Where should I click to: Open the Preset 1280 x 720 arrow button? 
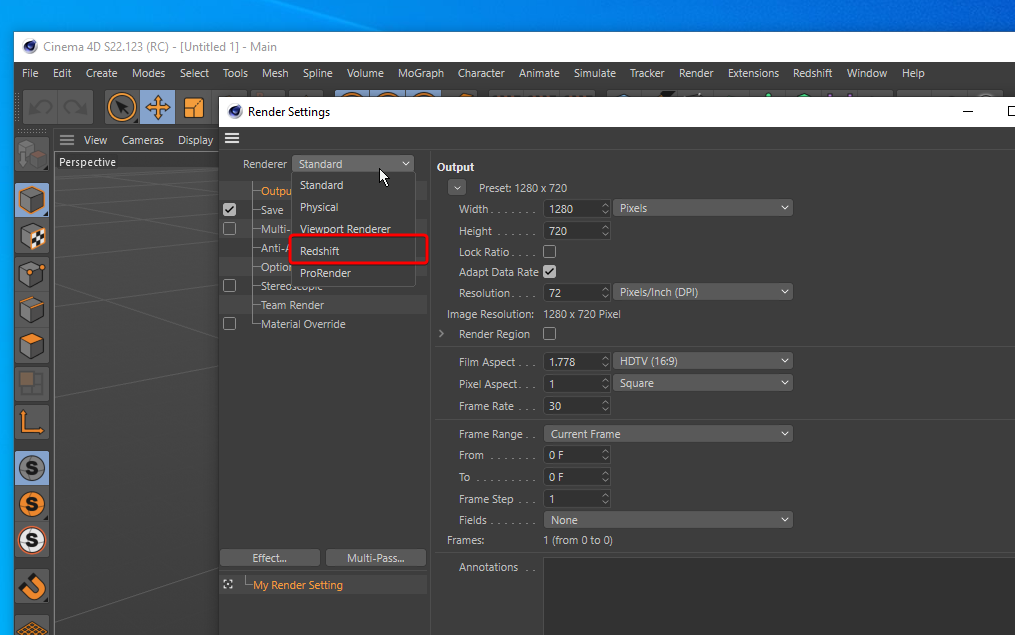457,188
